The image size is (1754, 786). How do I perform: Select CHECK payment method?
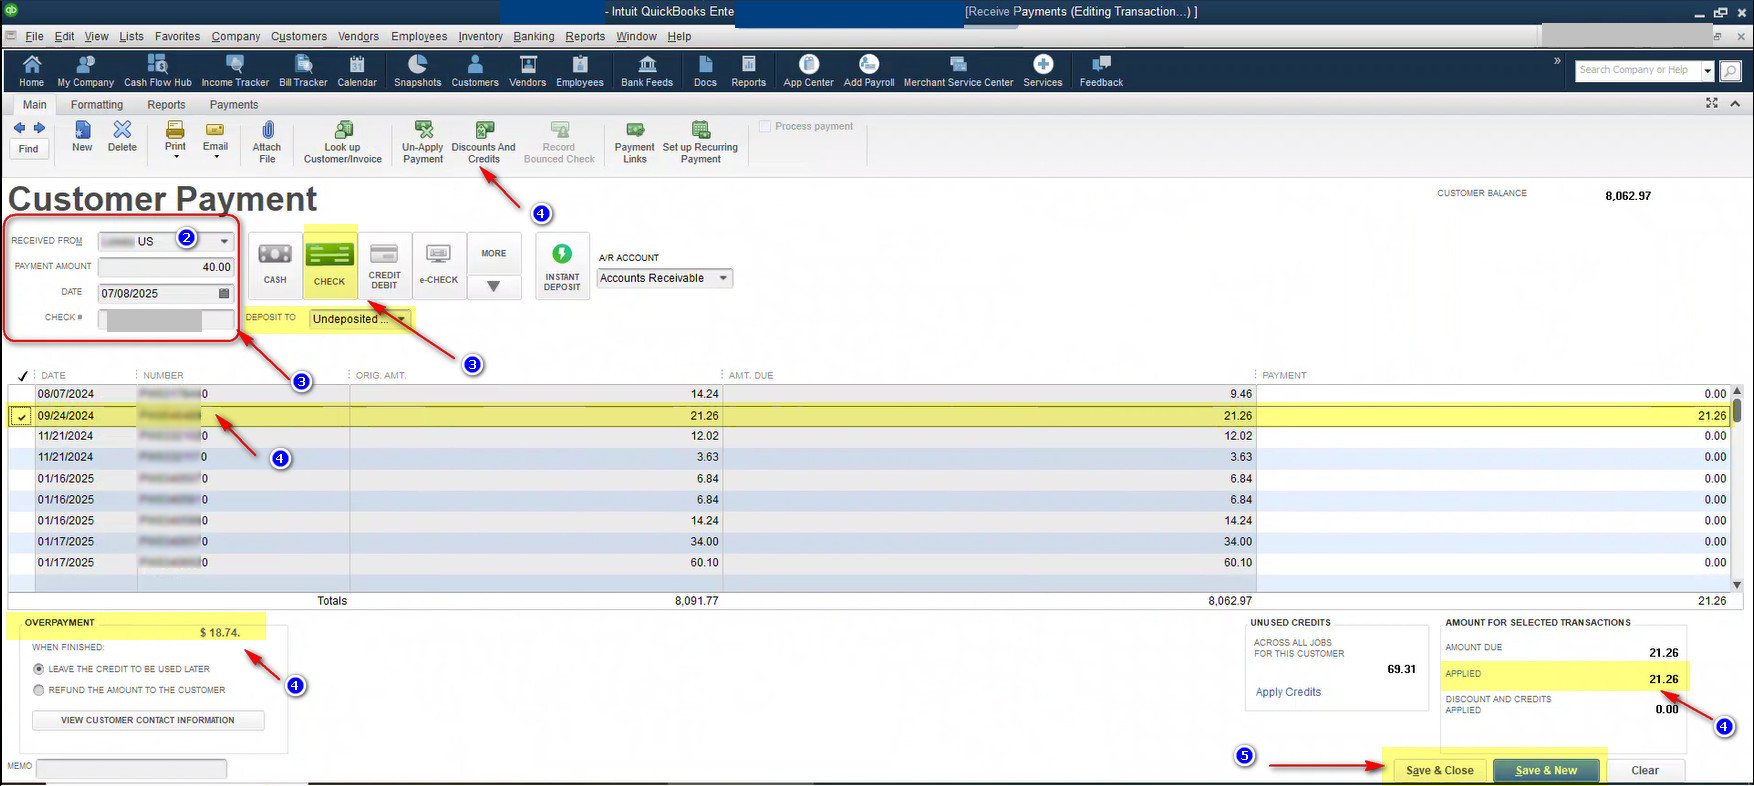point(329,264)
